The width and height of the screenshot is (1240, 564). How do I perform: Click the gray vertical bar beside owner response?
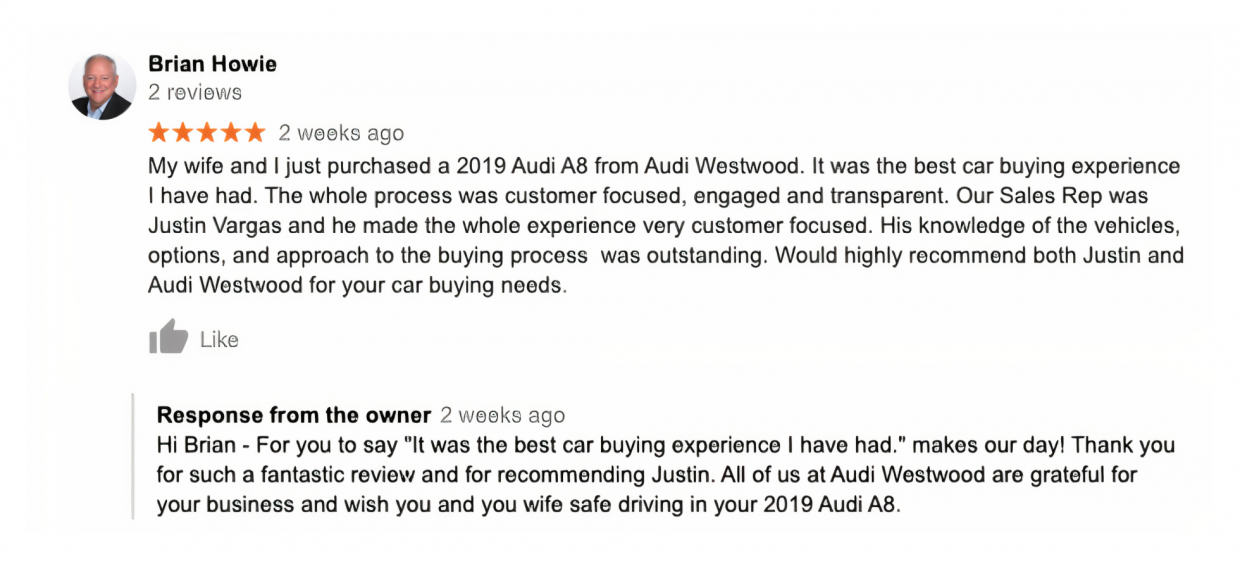point(133,457)
